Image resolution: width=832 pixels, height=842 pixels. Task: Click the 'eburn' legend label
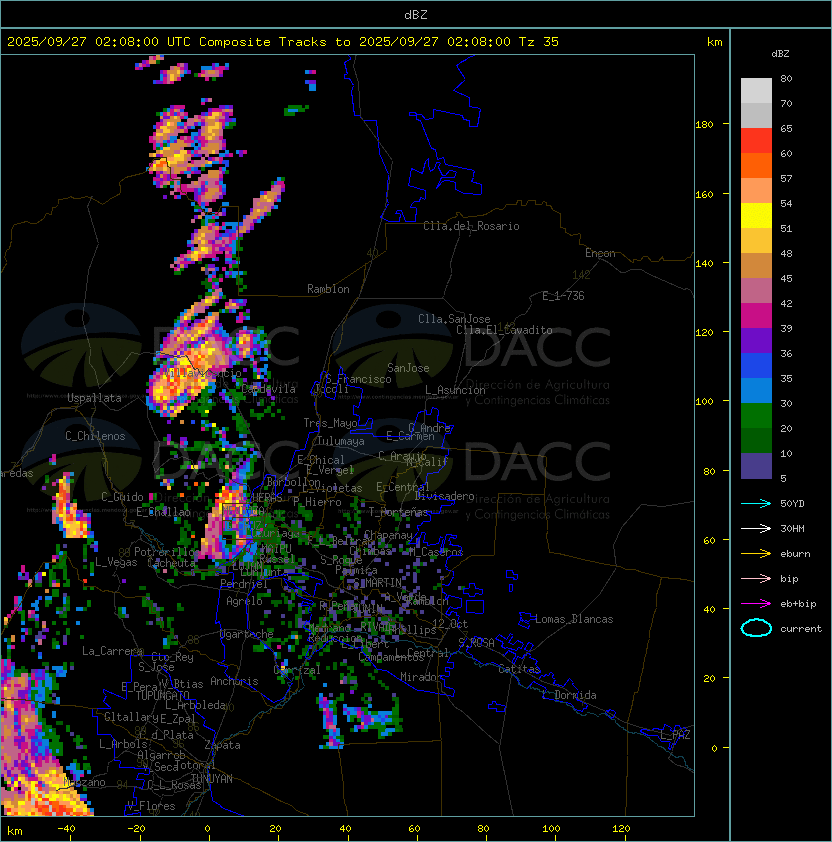pyautogui.click(x=795, y=554)
